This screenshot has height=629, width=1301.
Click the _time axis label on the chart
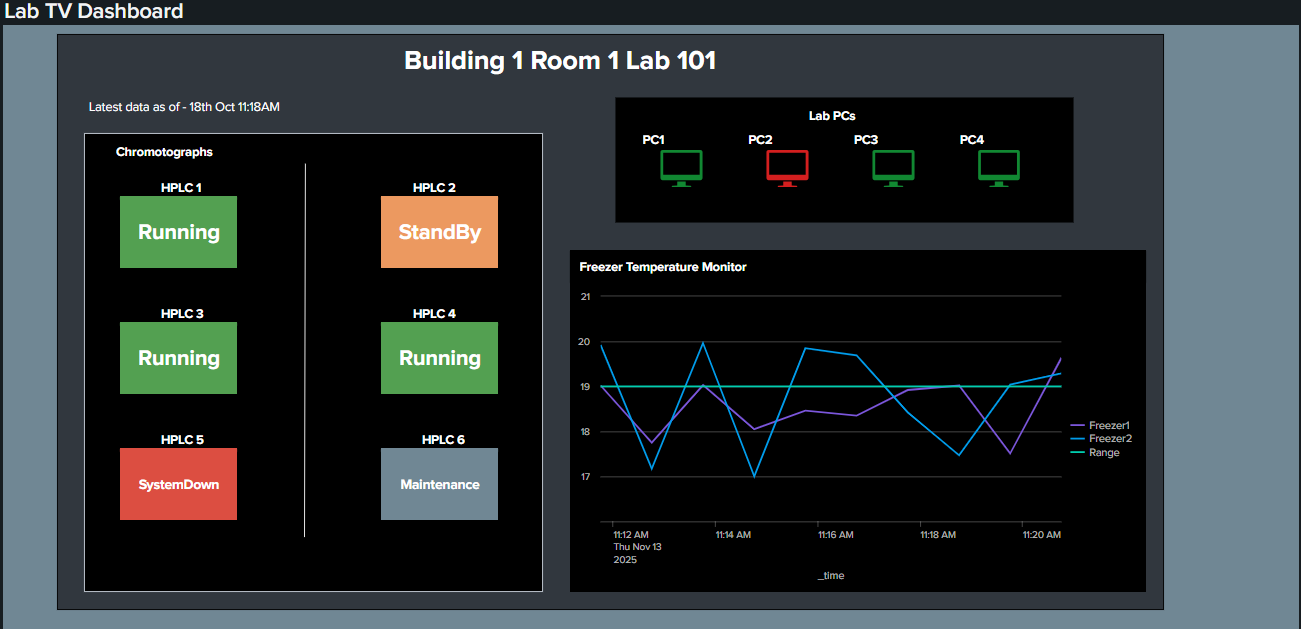pos(831,575)
